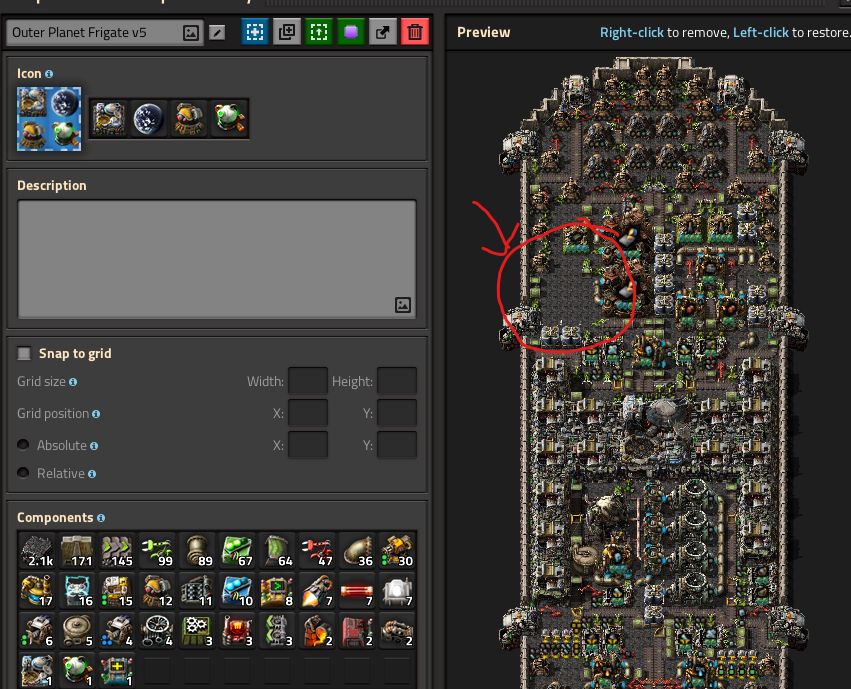
Task: Click inside the Description text area
Action: click(x=217, y=259)
